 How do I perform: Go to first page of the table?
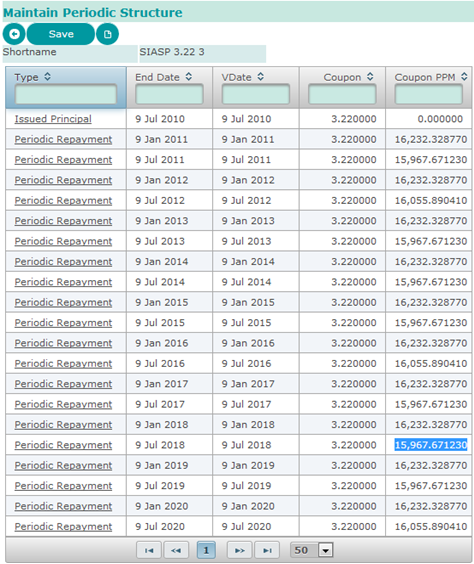click(149, 550)
